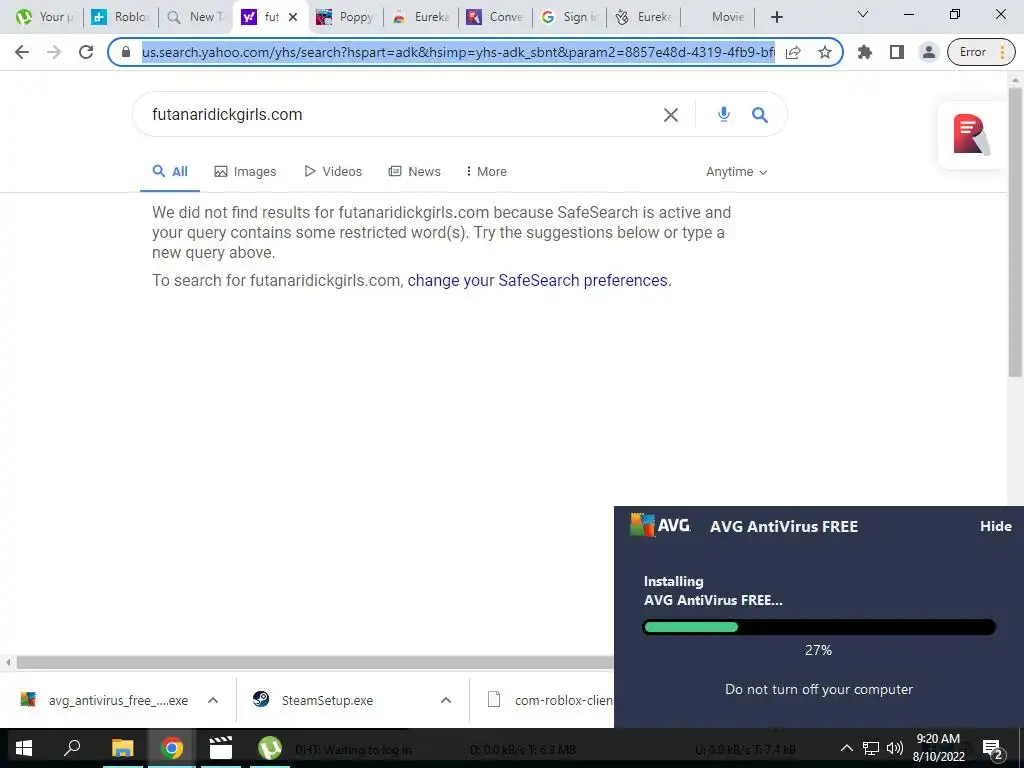Bookmark this page with the star

click(825, 52)
